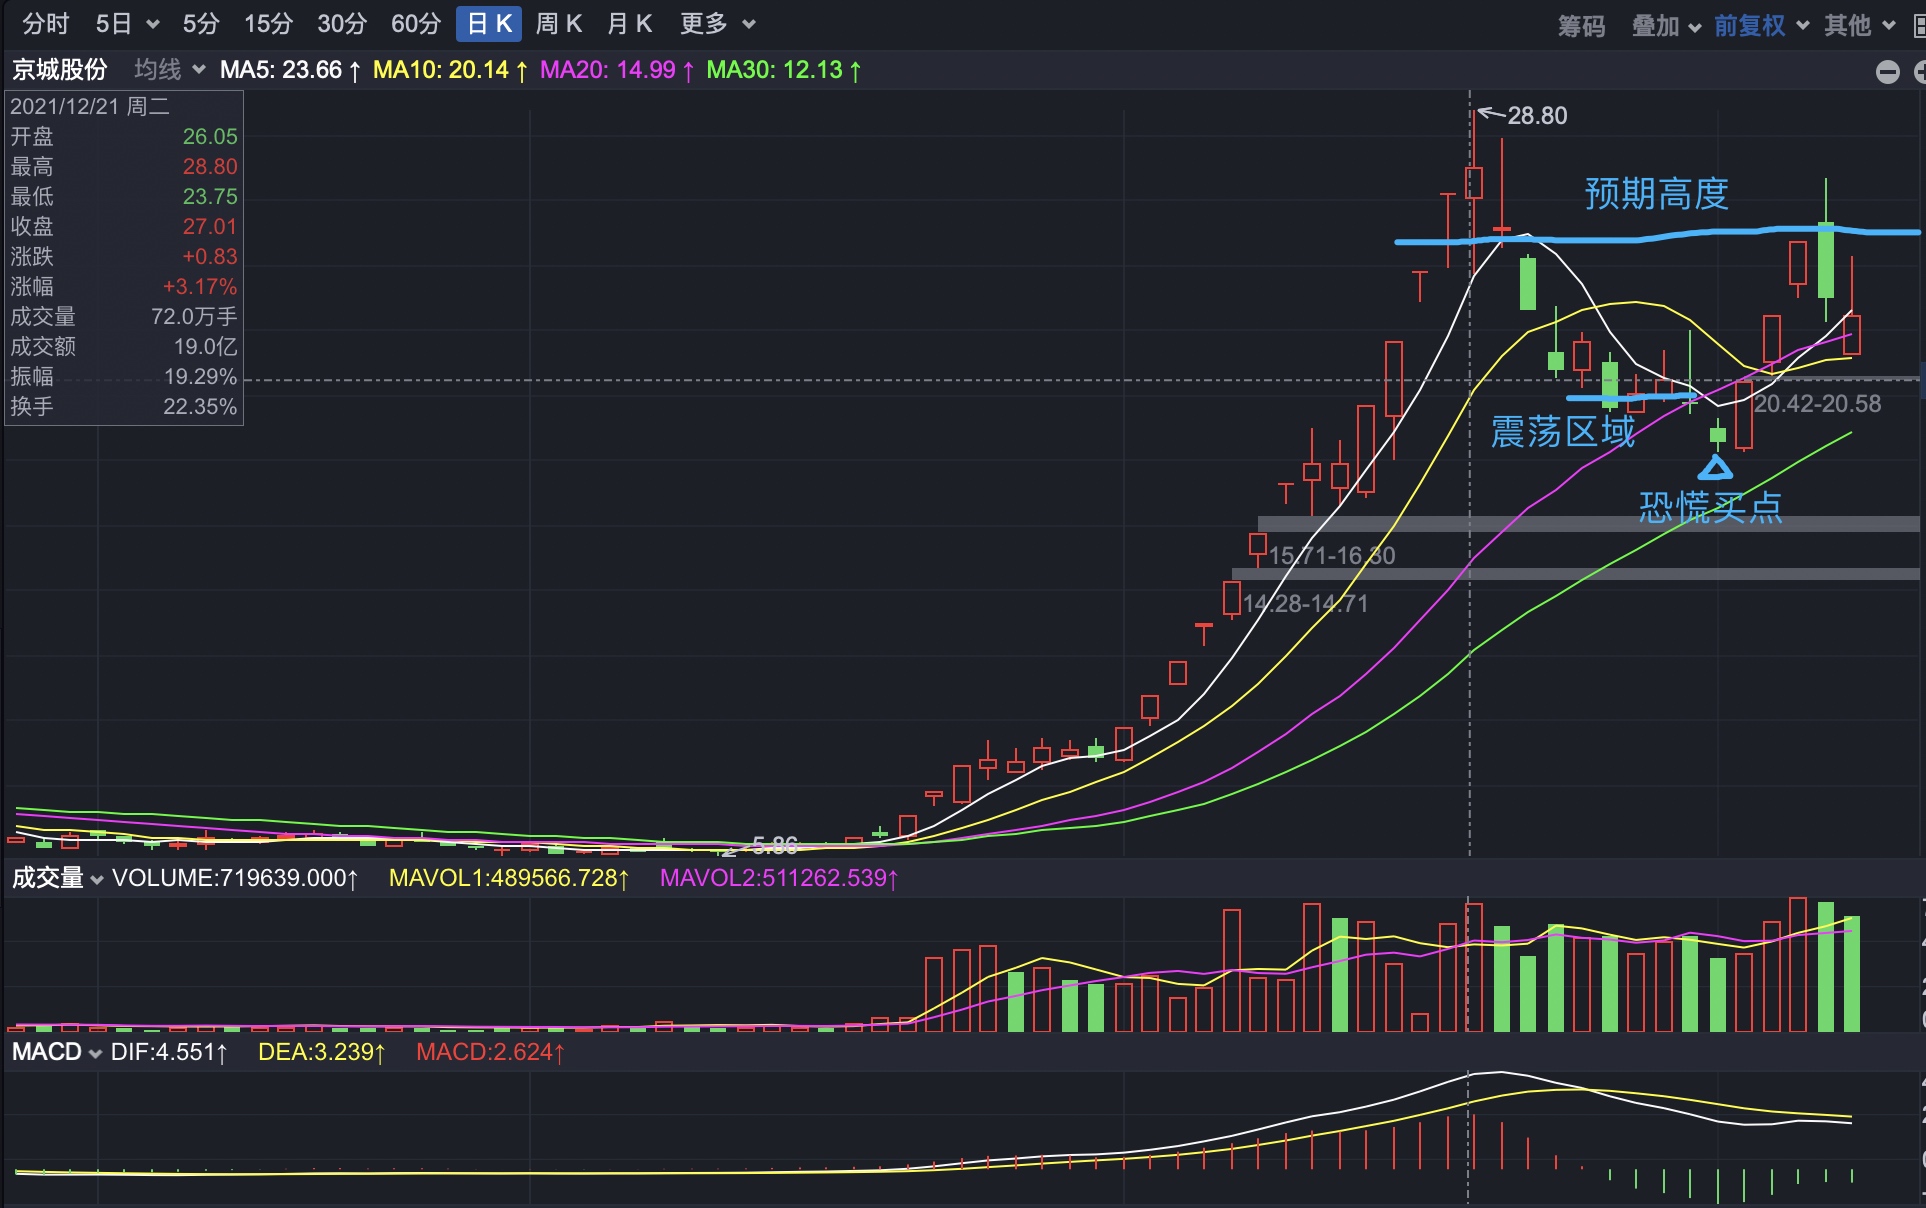The height and width of the screenshot is (1208, 1926).
Task: Click the 筹码 chip distribution button
Action: click(1581, 25)
